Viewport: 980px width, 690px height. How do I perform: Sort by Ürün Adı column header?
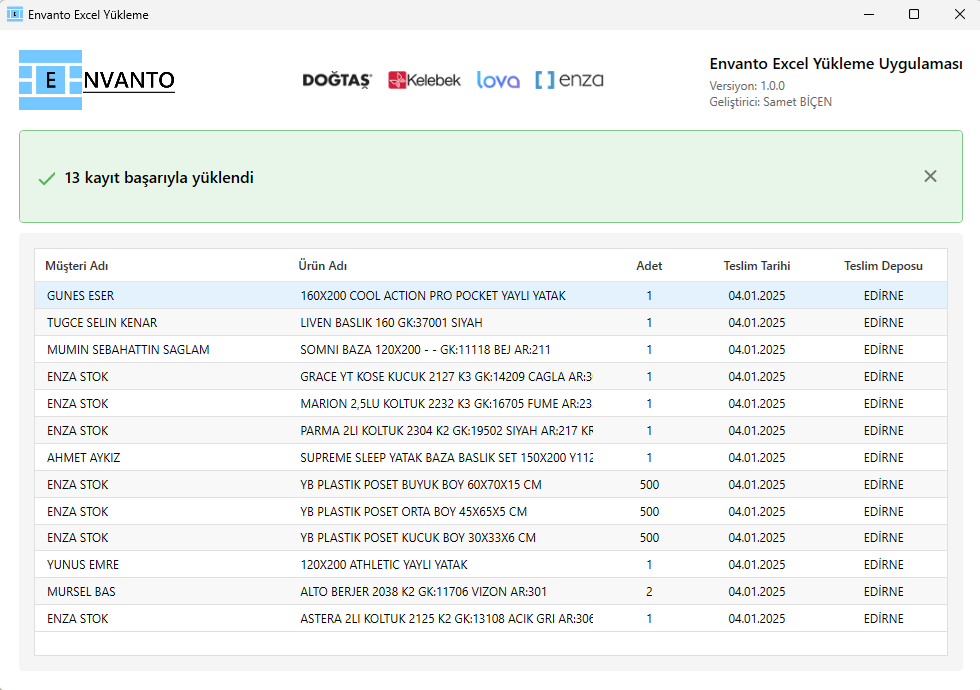[x=323, y=266]
